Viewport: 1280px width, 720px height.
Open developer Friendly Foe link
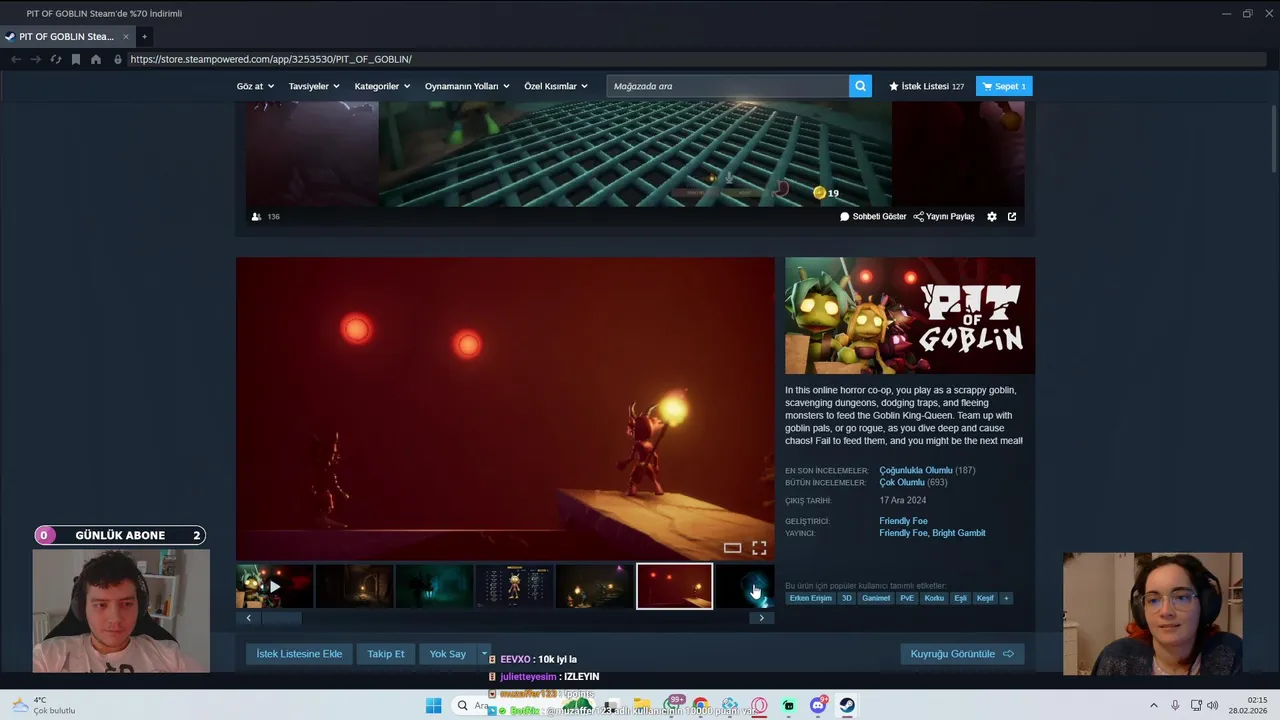tap(903, 521)
